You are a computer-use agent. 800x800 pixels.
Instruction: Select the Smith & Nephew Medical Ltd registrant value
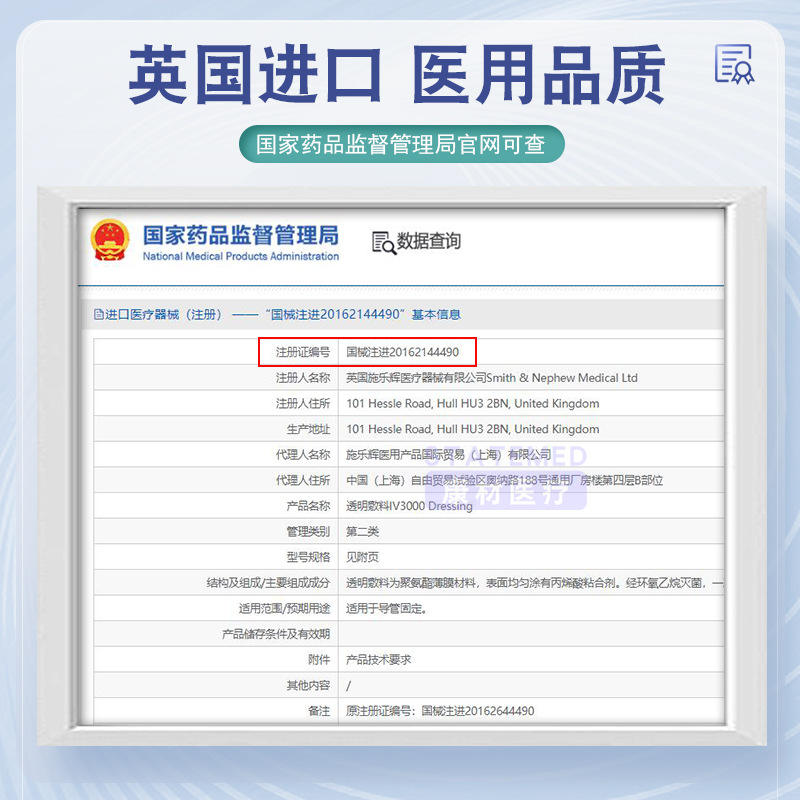coord(492,378)
